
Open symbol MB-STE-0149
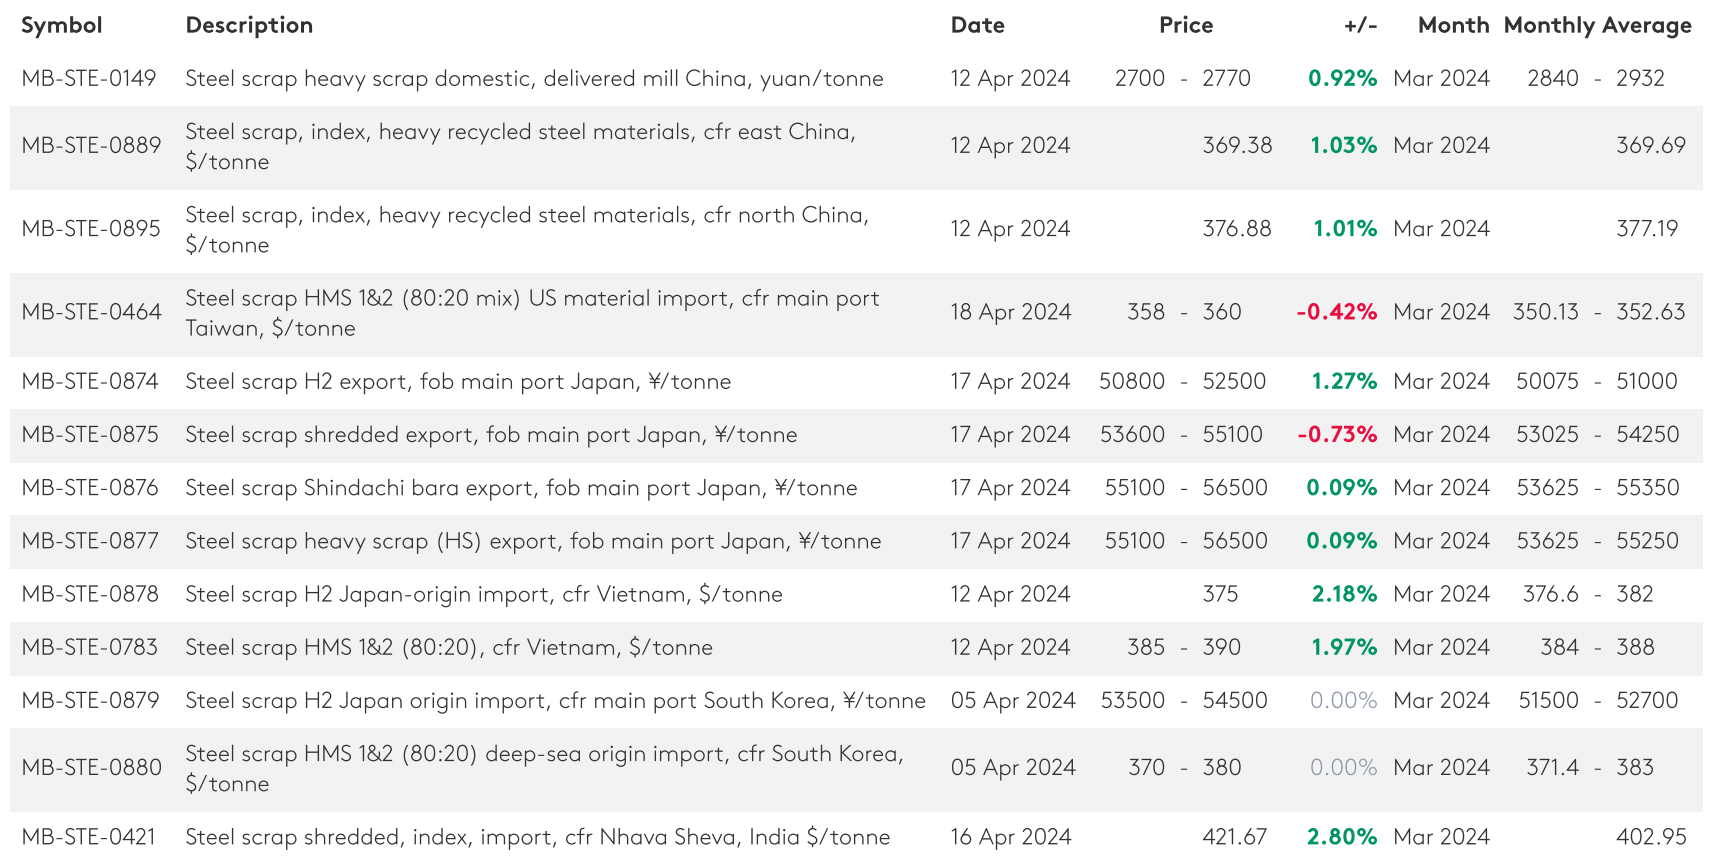pos(89,78)
